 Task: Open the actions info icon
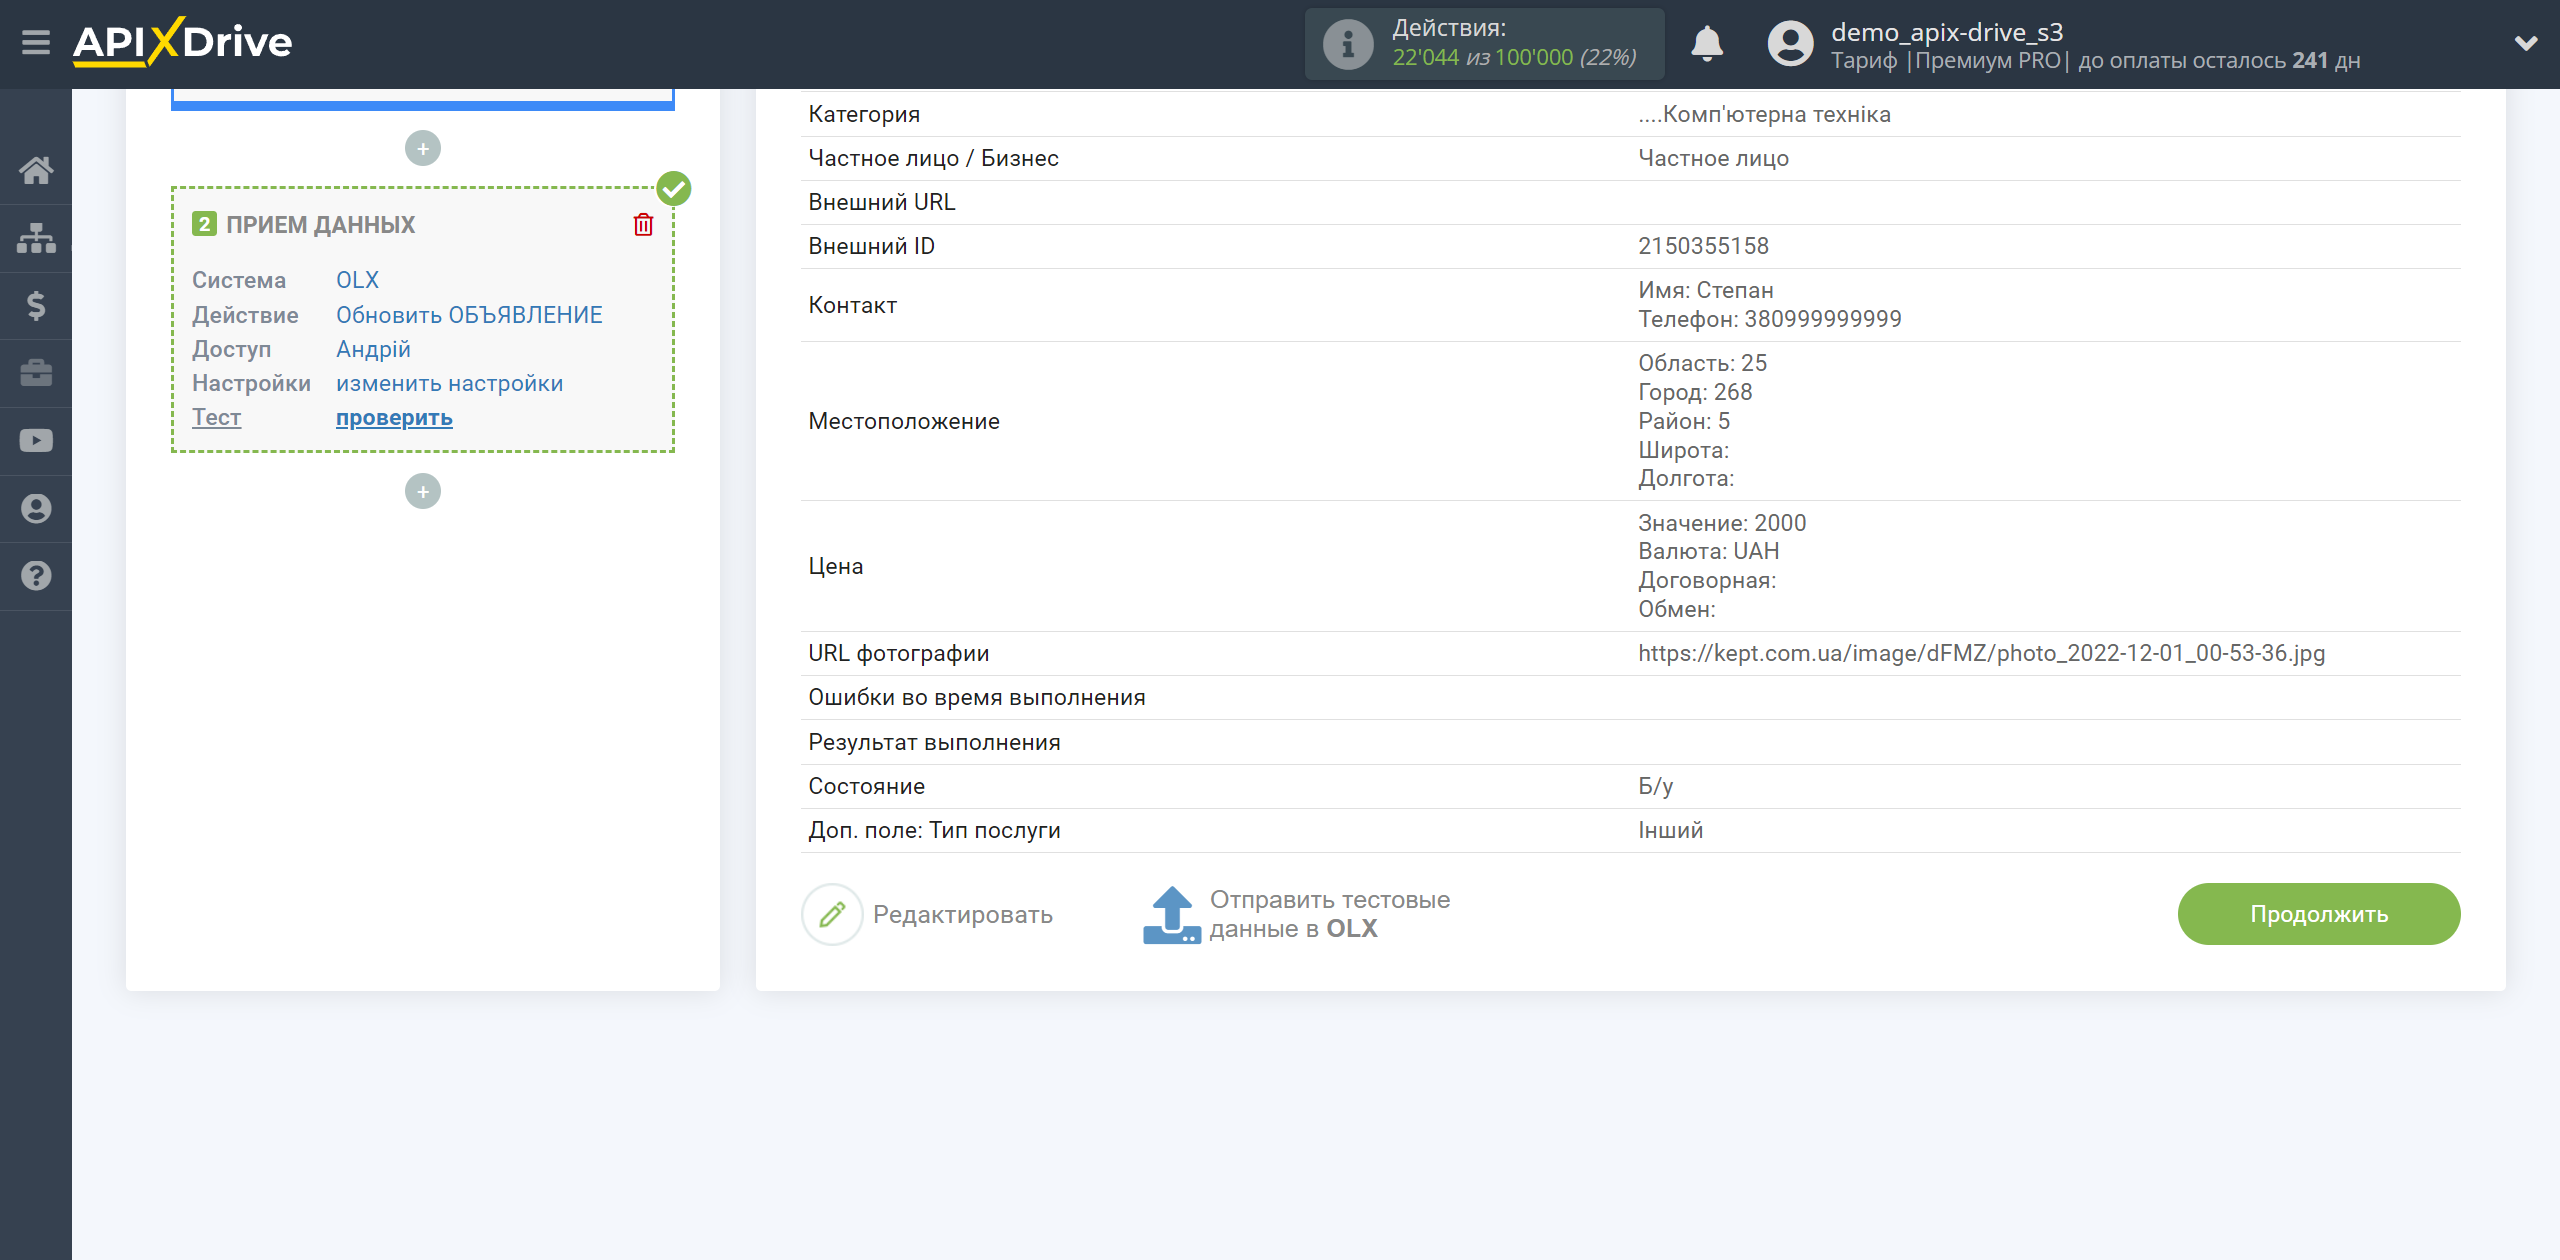pos(1347,44)
